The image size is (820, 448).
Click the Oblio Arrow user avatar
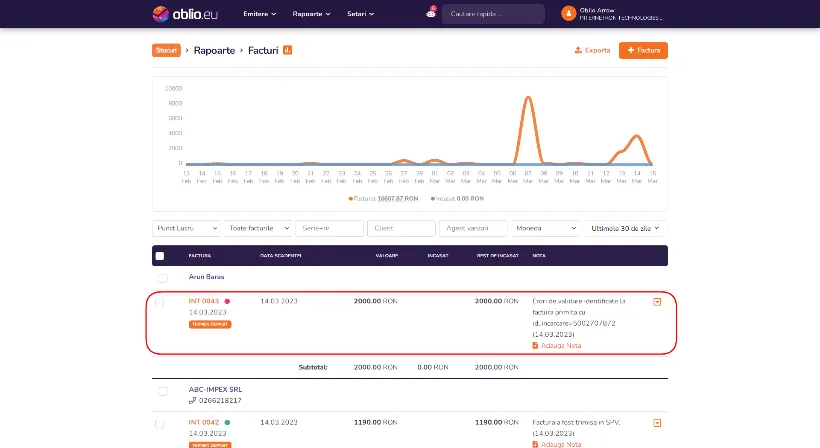pyautogui.click(x=569, y=14)
